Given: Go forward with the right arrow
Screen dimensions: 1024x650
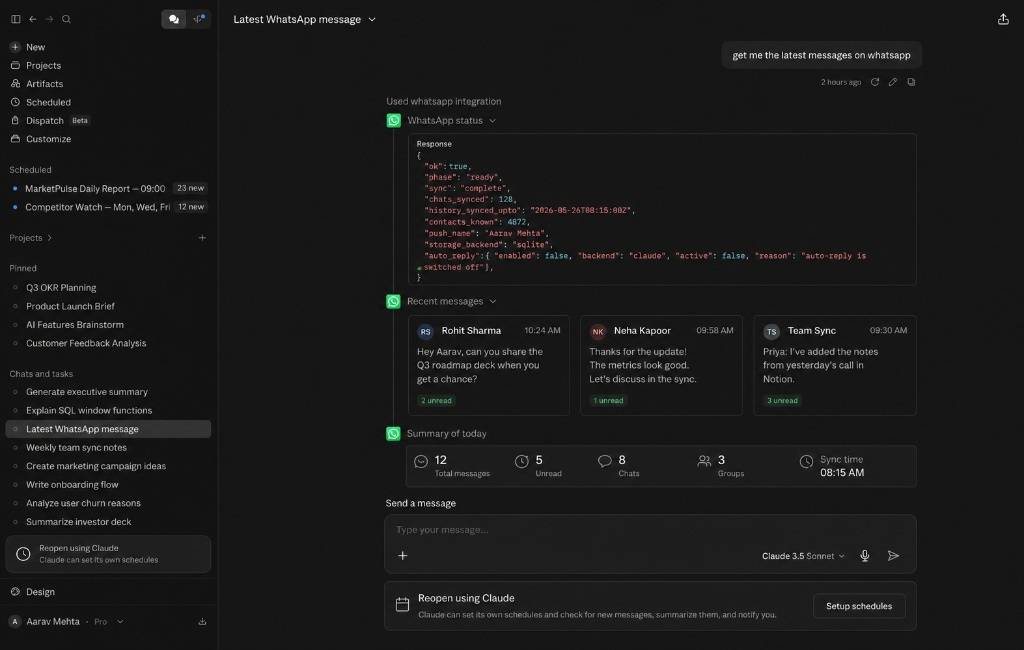Looking at the screenshot, I should pyautogui.click(x=50, y=19).
